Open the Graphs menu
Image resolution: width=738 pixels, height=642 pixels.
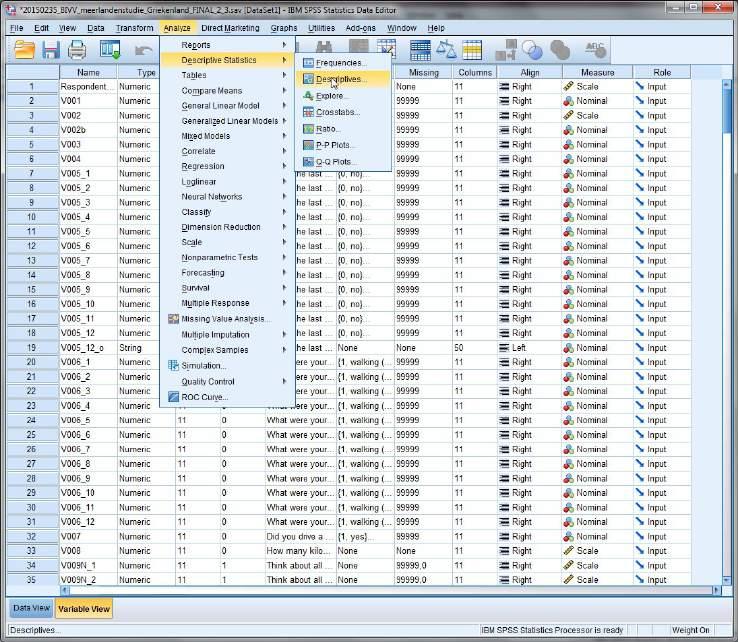[x=284, y=28]
